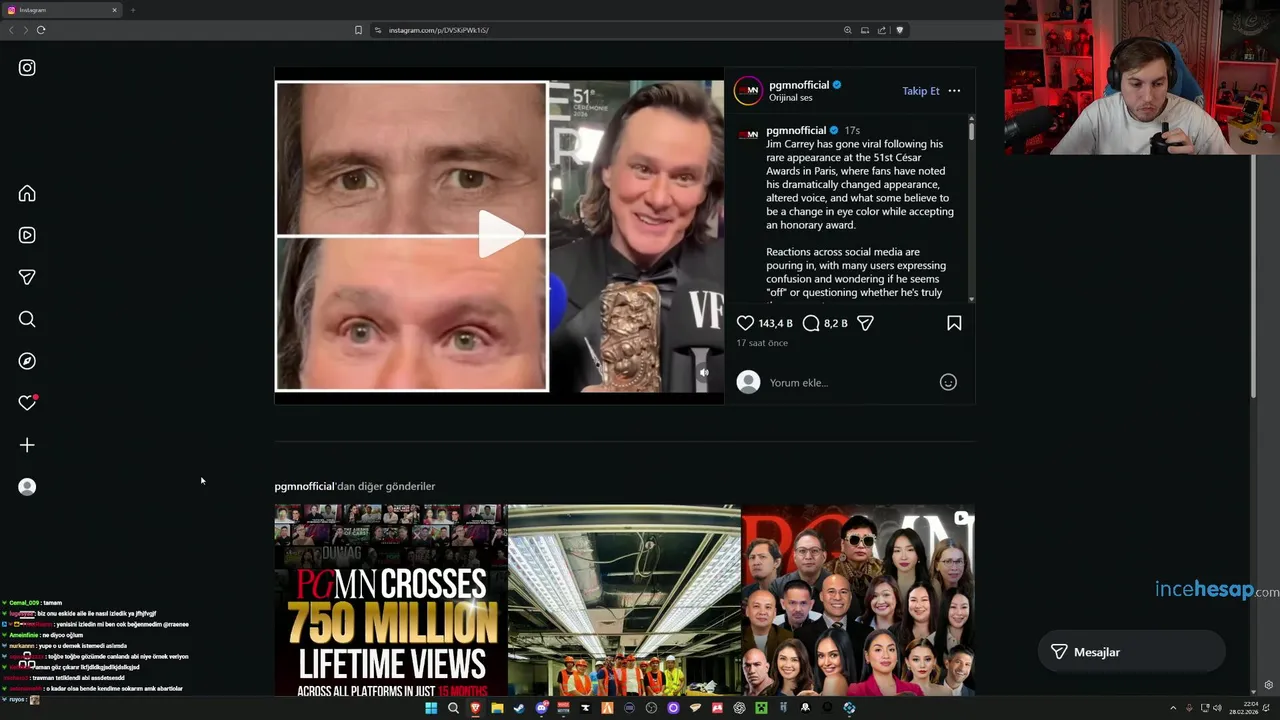Play the Jim Carrey video
The image size is (1280, 720).
point(499,235)
